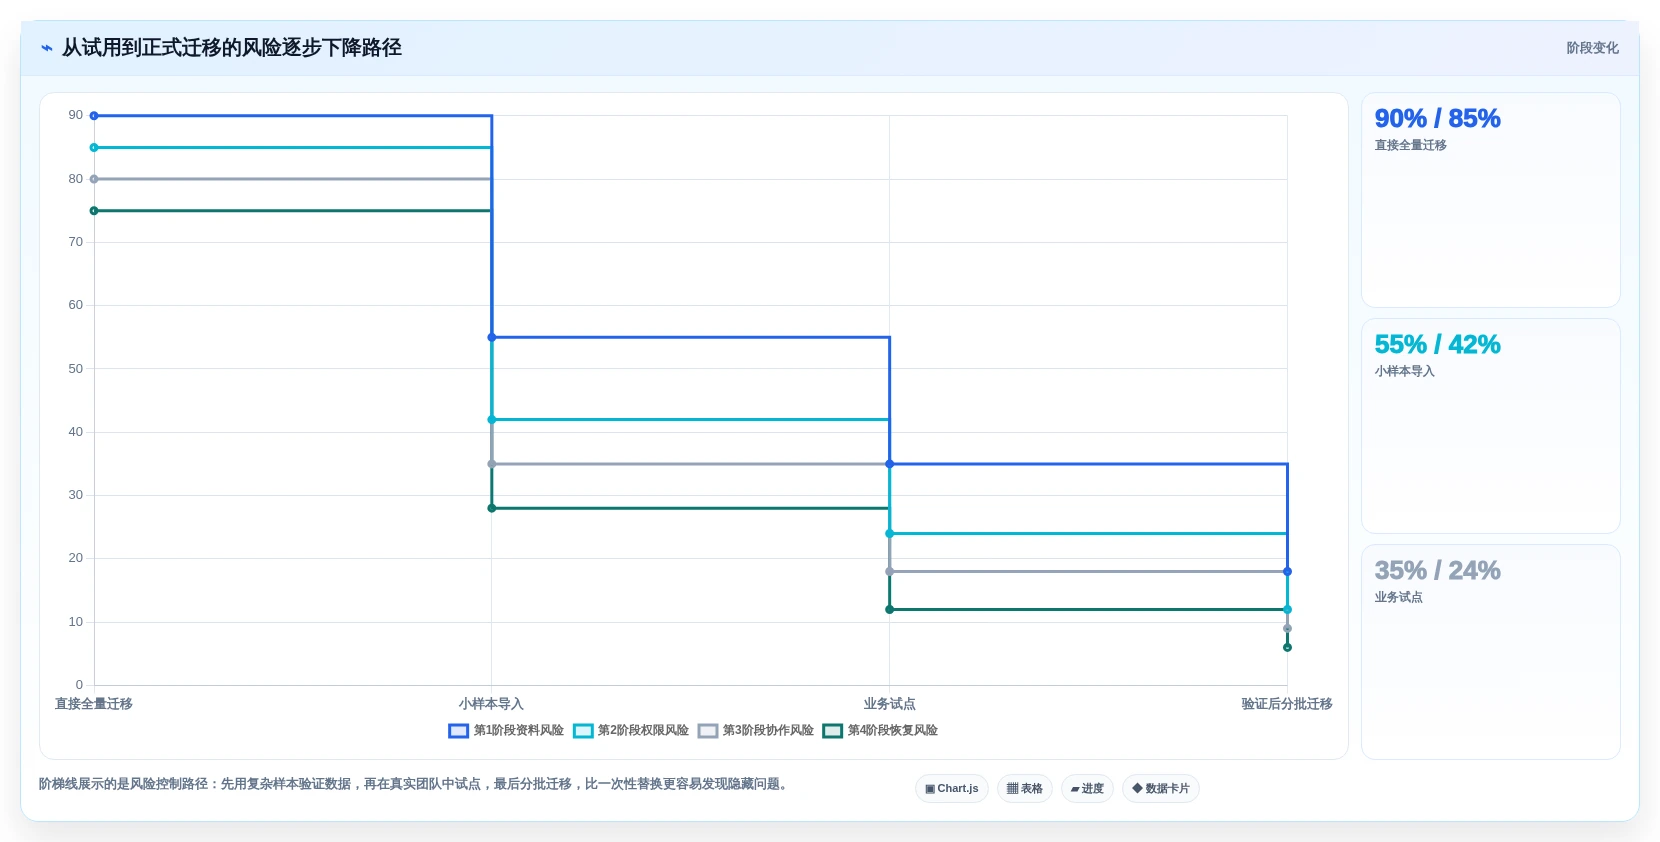Toggle the 第4阶段恢复风险 legend swatch
Viewport: 1660px width, 842px height.
click(832, 731)
